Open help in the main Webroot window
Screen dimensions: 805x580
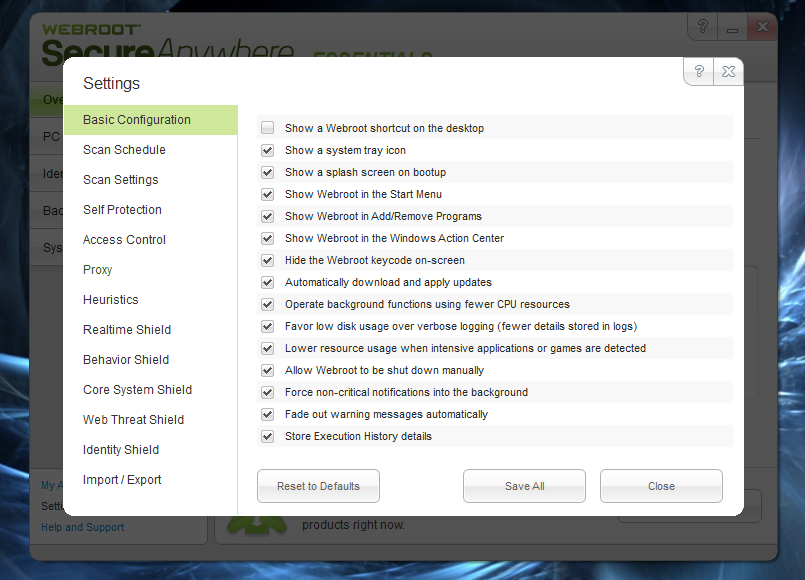703,26
